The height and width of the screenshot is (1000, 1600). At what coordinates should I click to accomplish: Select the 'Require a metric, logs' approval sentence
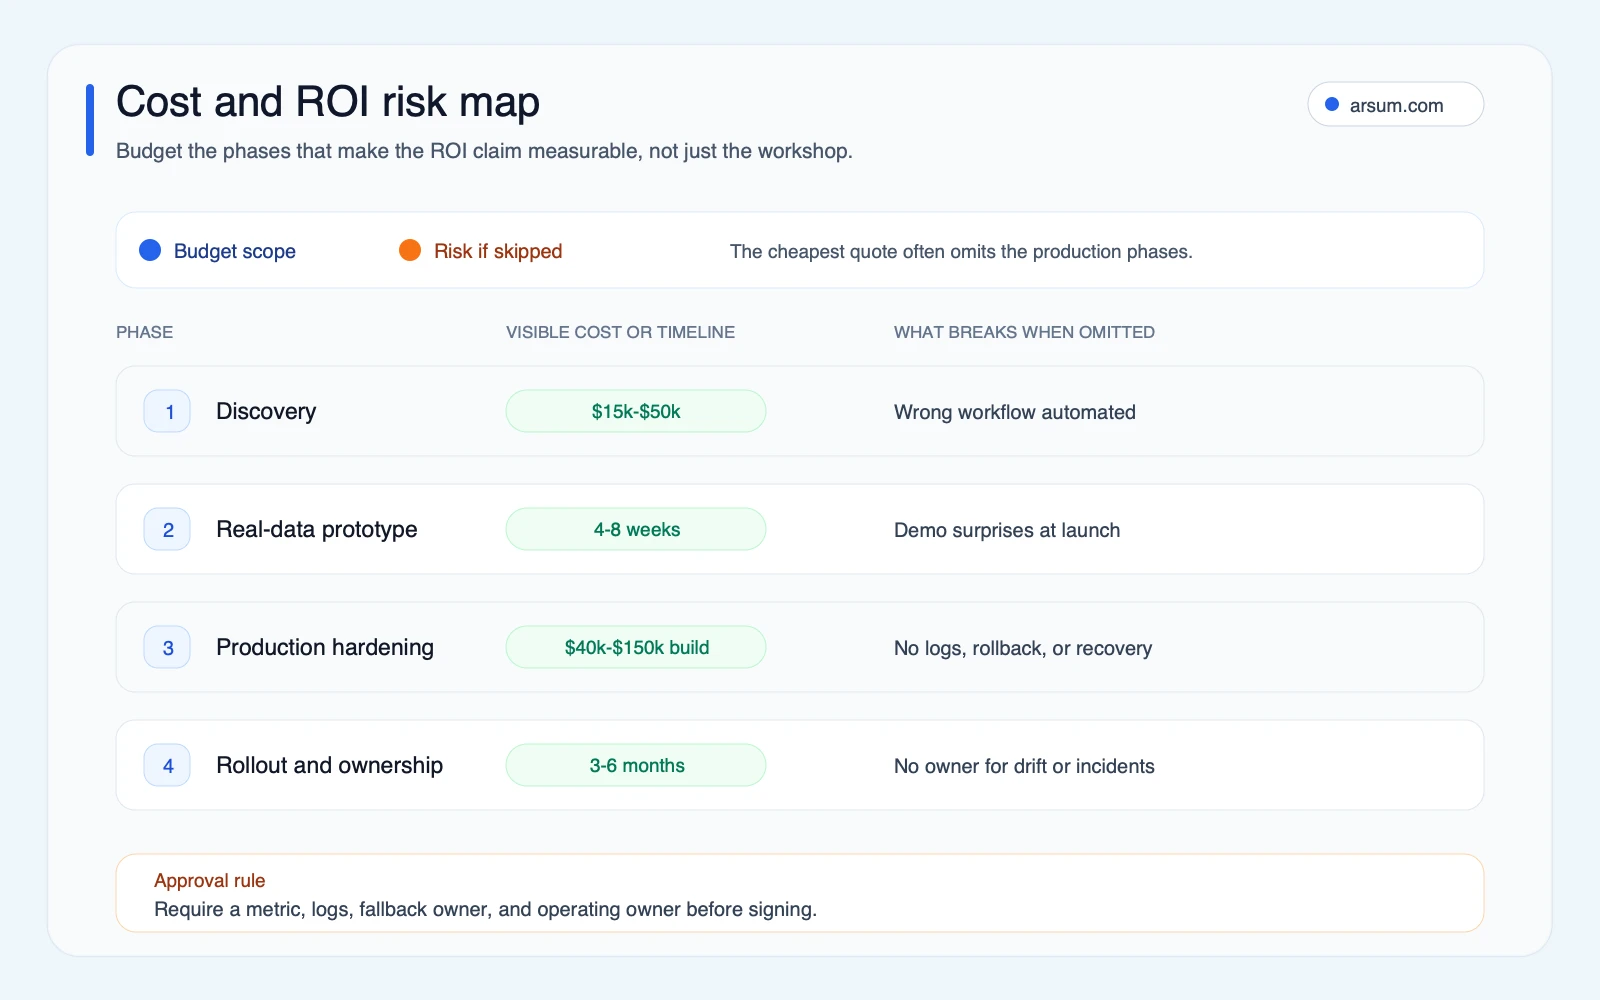486,909
